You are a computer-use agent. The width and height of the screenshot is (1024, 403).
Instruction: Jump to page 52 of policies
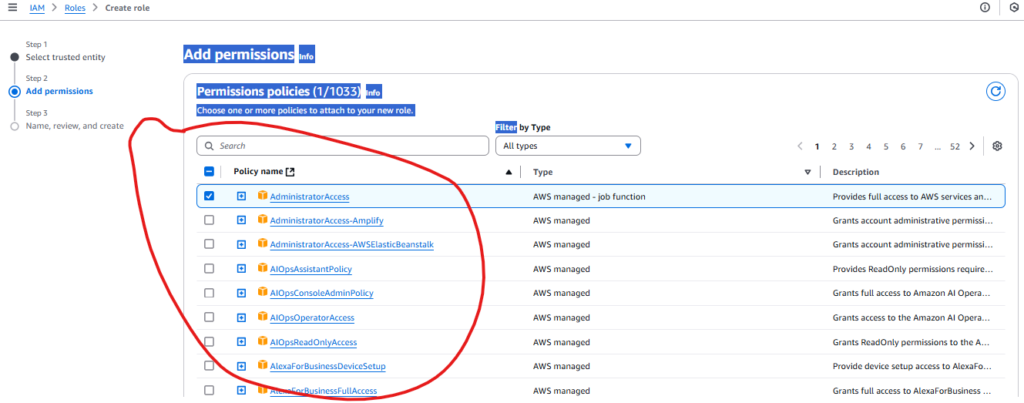tap(955, 146)
